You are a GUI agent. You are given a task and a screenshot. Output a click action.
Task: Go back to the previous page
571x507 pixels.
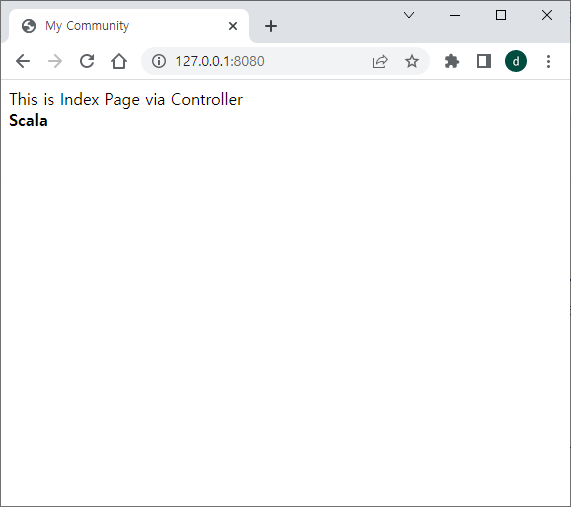23,61
